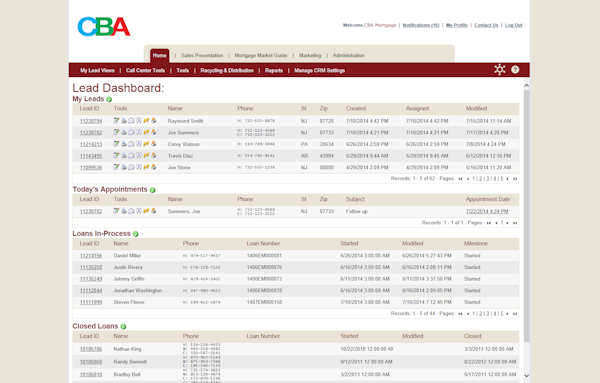This screenshot has width=600, height=383.
Task: Click the orange person icon for Raymond Smith
Action: 153,121
